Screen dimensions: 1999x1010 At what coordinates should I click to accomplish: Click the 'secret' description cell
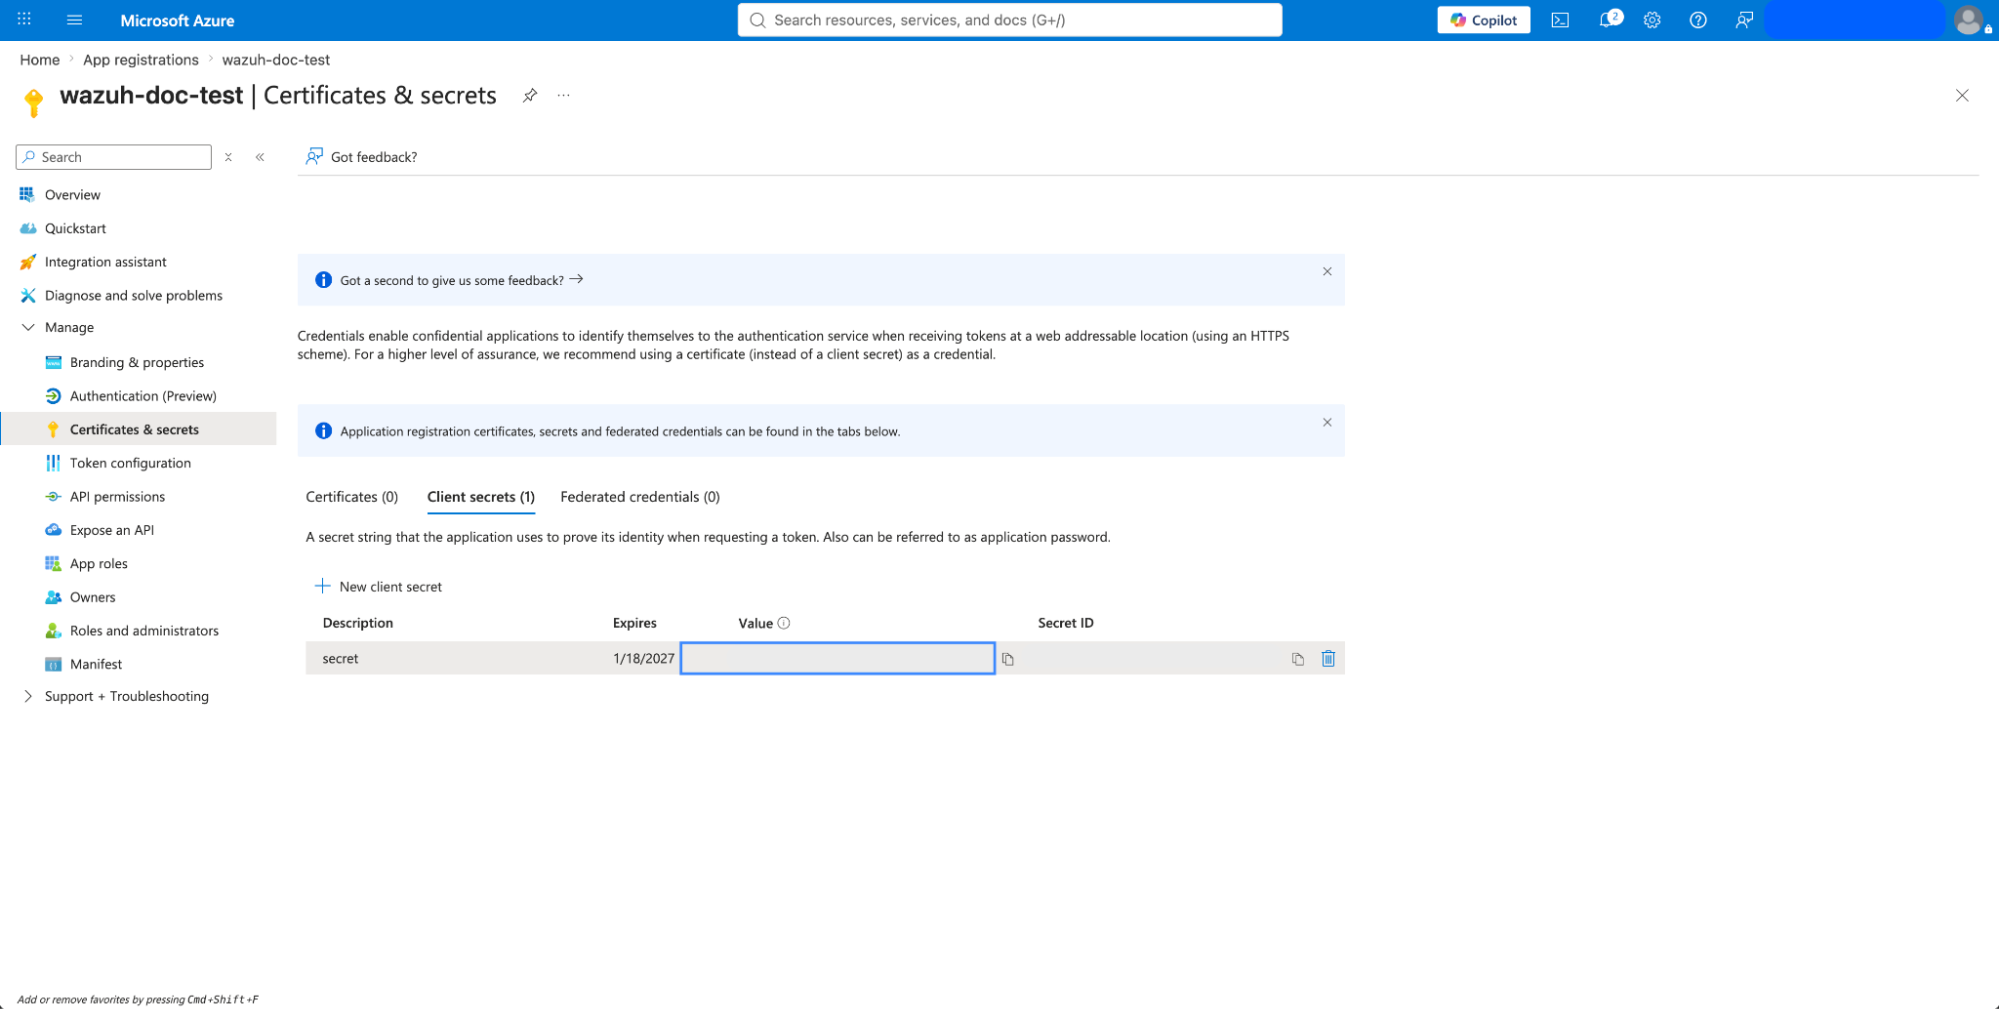(x=340, y=658)
